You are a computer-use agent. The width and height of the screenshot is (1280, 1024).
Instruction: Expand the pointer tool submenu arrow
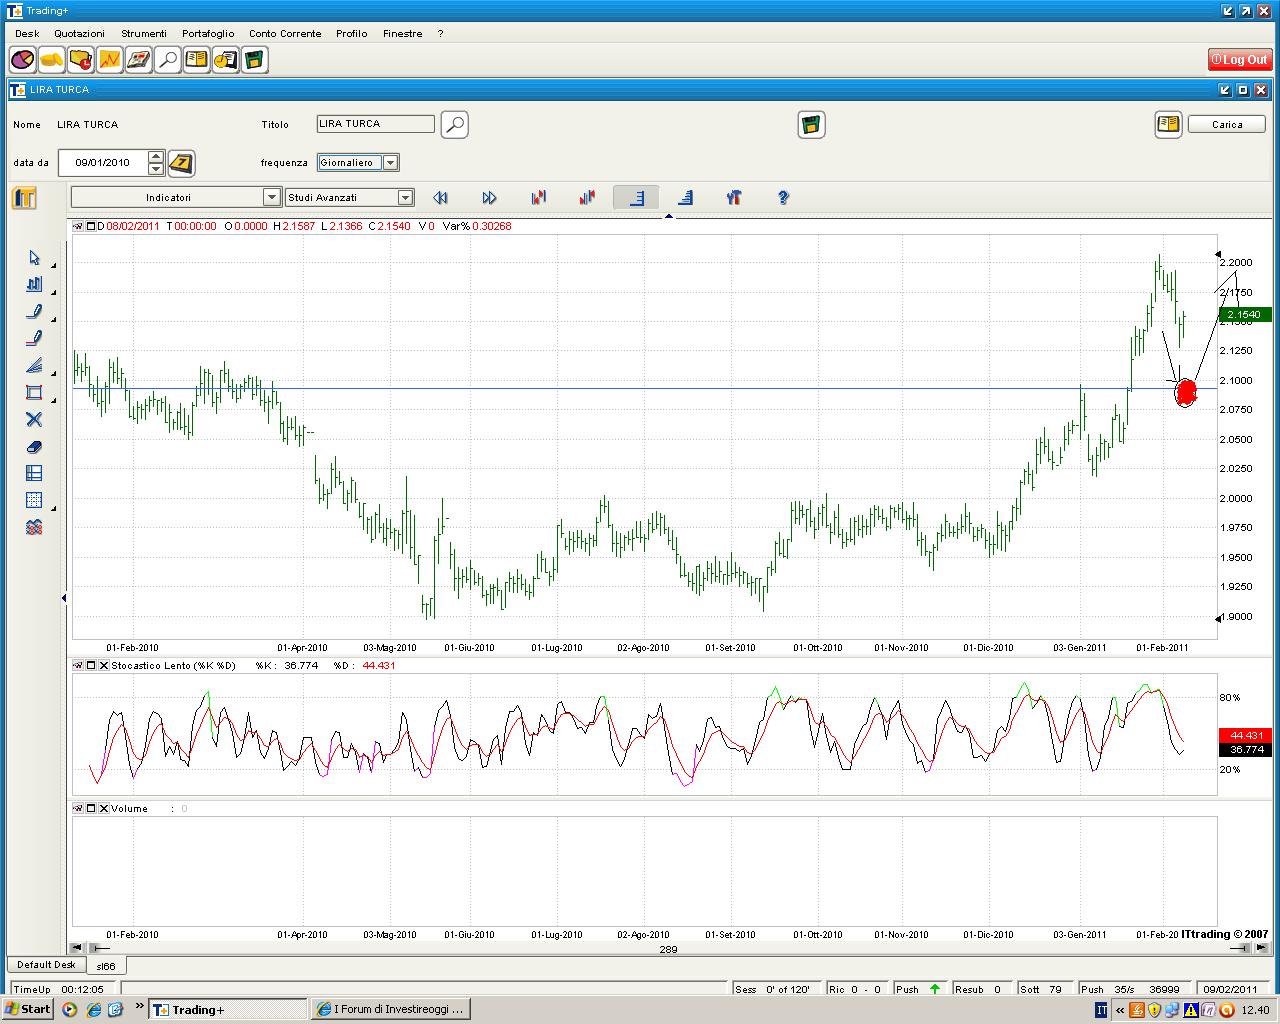(x=53, y=264)
